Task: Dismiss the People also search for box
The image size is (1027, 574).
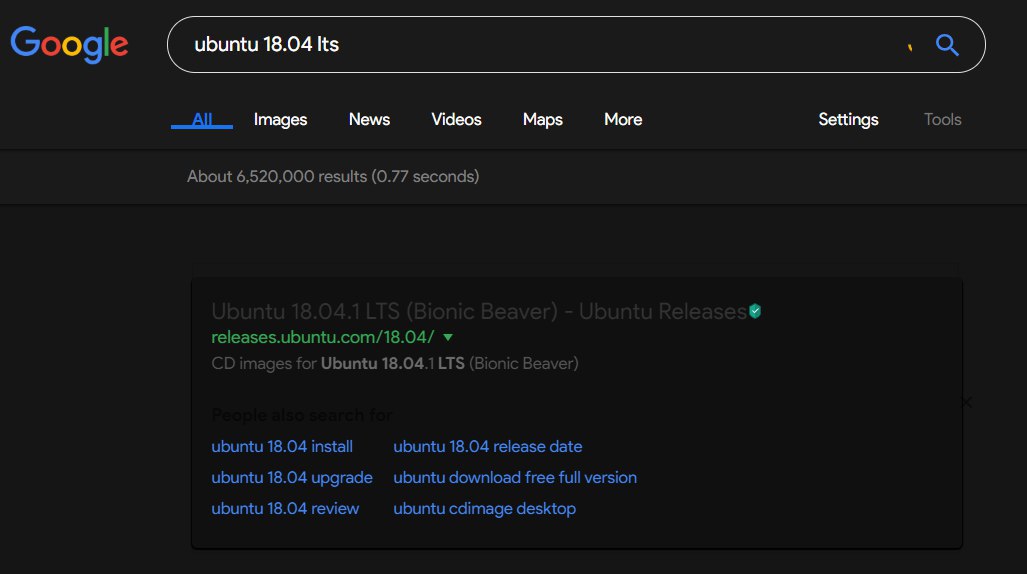Action: tap(966, 402)
